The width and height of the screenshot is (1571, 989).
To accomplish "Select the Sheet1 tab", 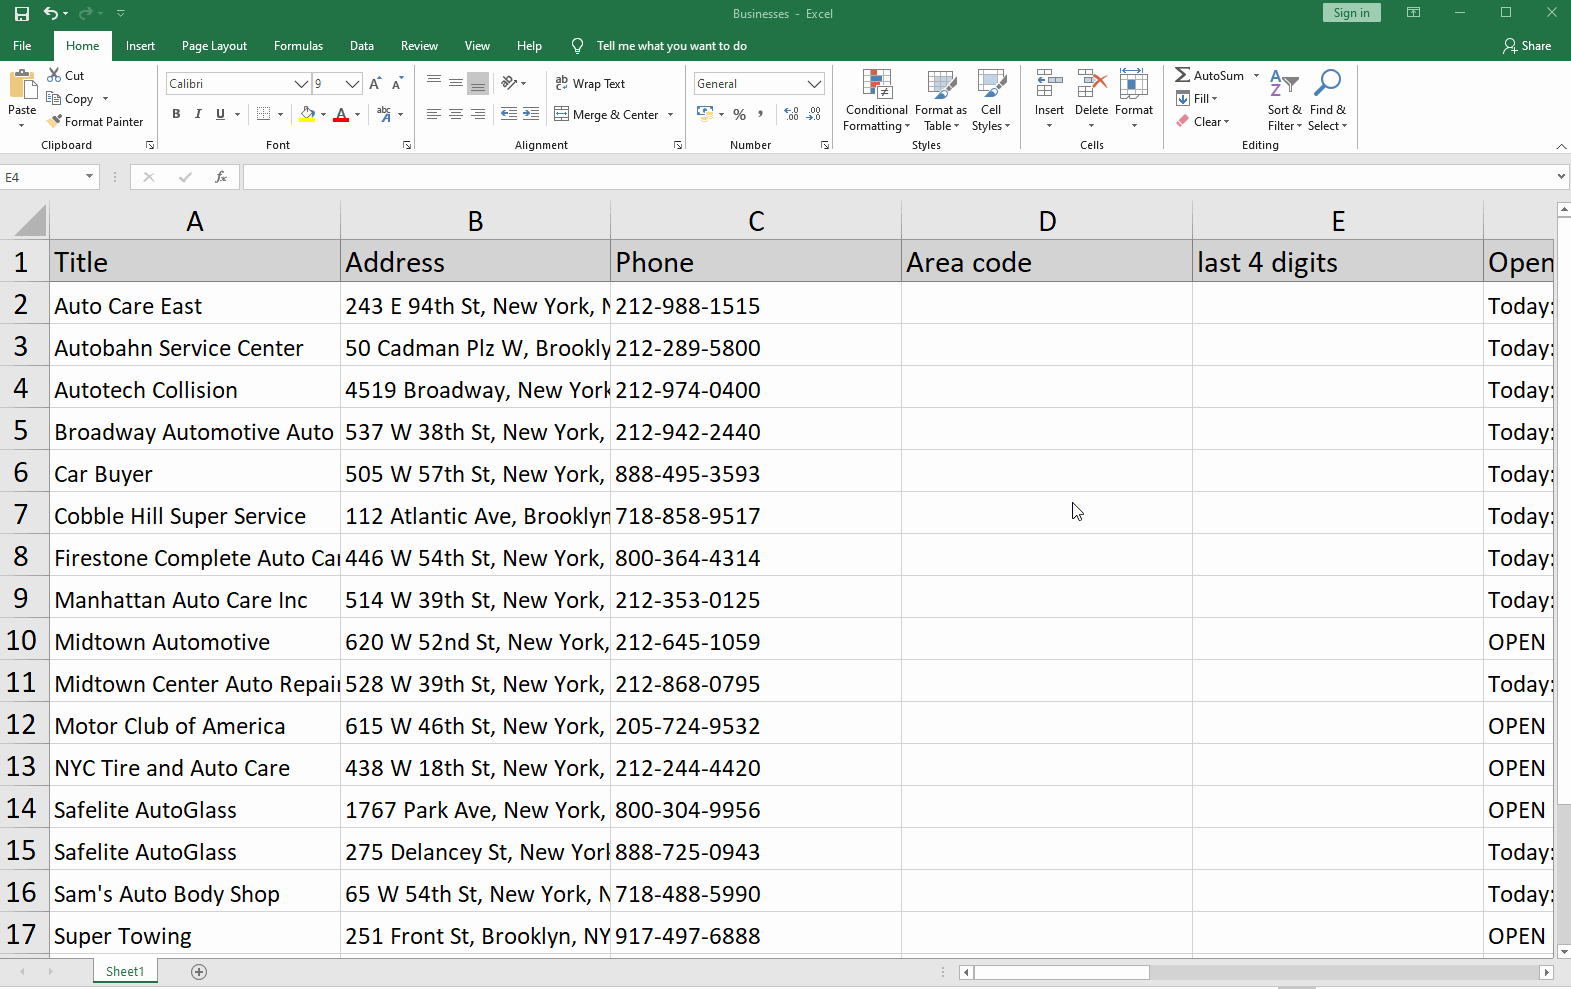I will coord(125,972).
